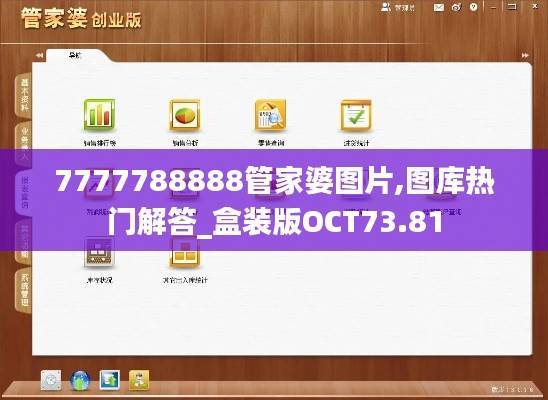Click the blue globe icon in bottom dock
Image resolution: width=548 pixels, height=400 pixels.
(80, 380)
